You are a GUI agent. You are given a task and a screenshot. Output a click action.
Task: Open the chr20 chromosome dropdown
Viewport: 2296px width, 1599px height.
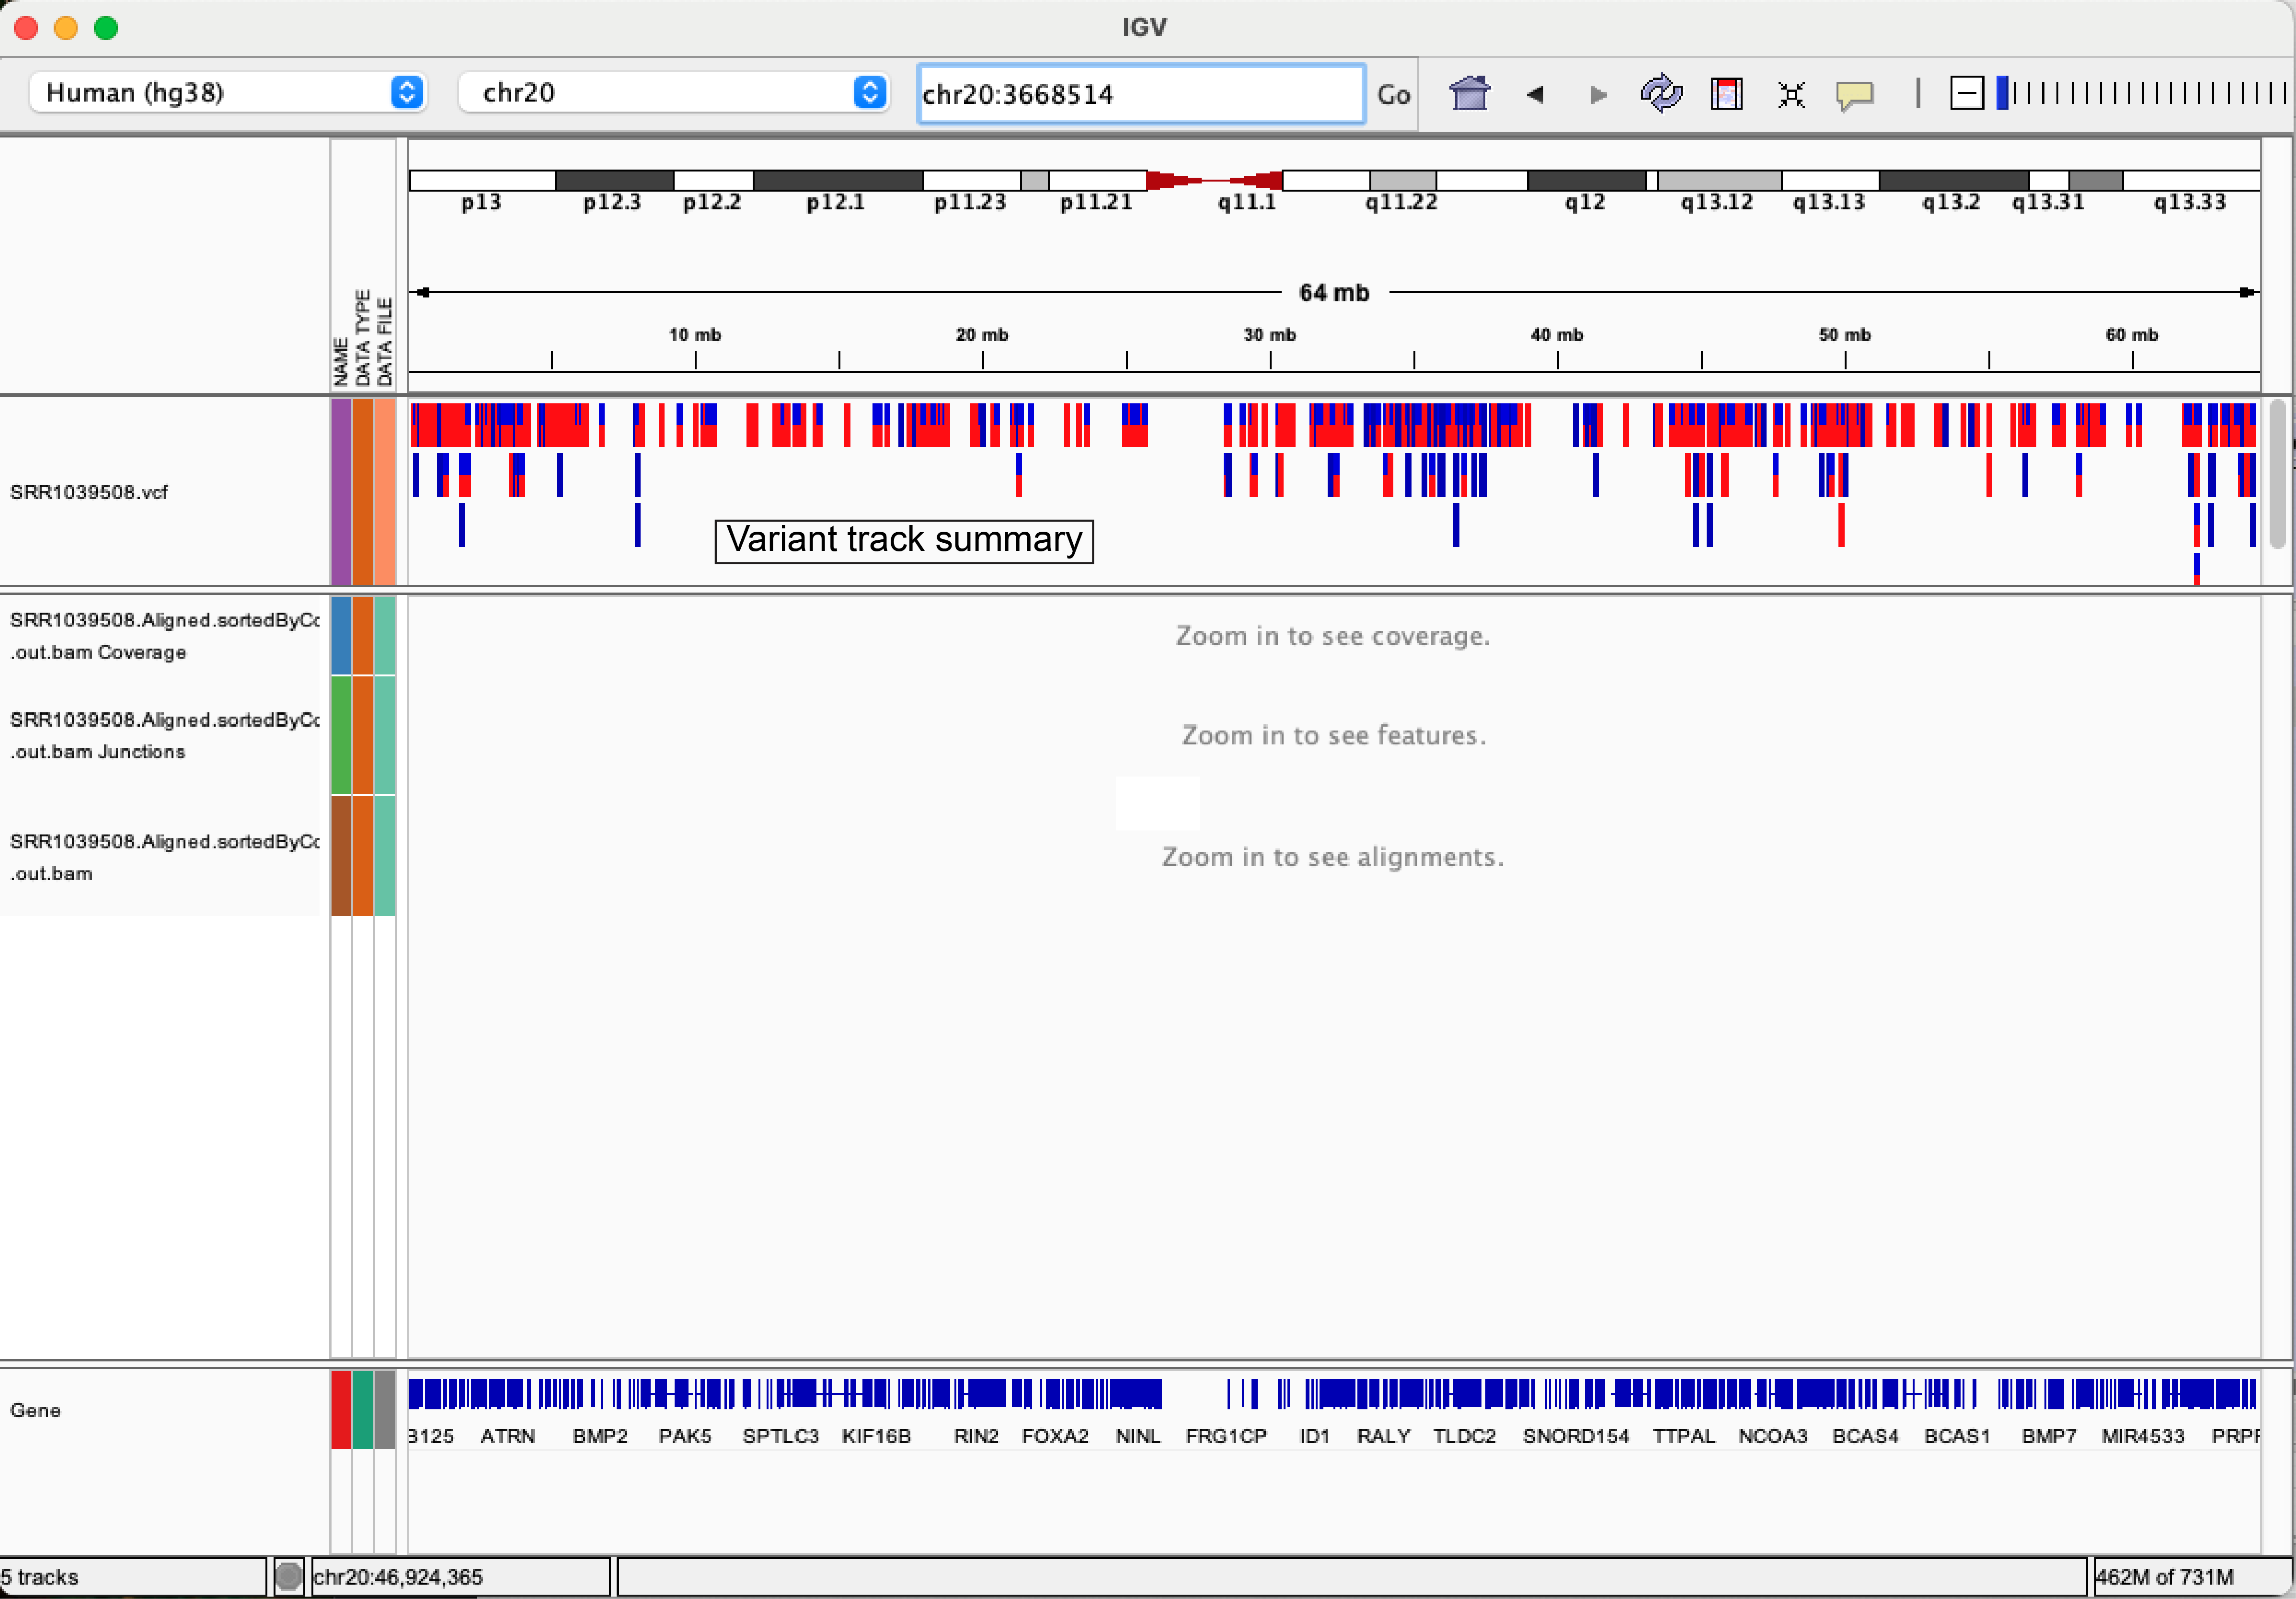(x=673, y=93)
